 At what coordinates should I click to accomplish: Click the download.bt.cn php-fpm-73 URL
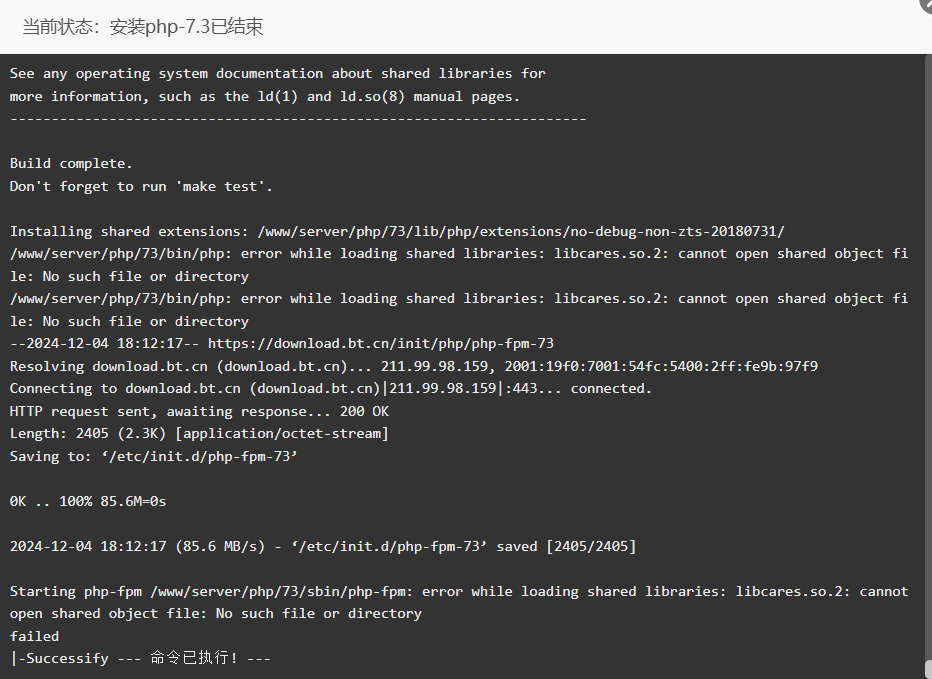[380, 344]
